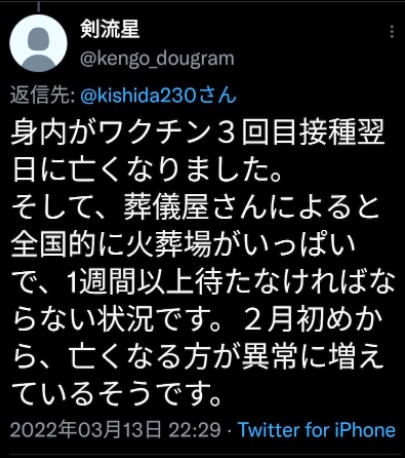Tap tweet line ら、亡くなる方が異常に増え
405x458 pixels.
click(198, 359)
